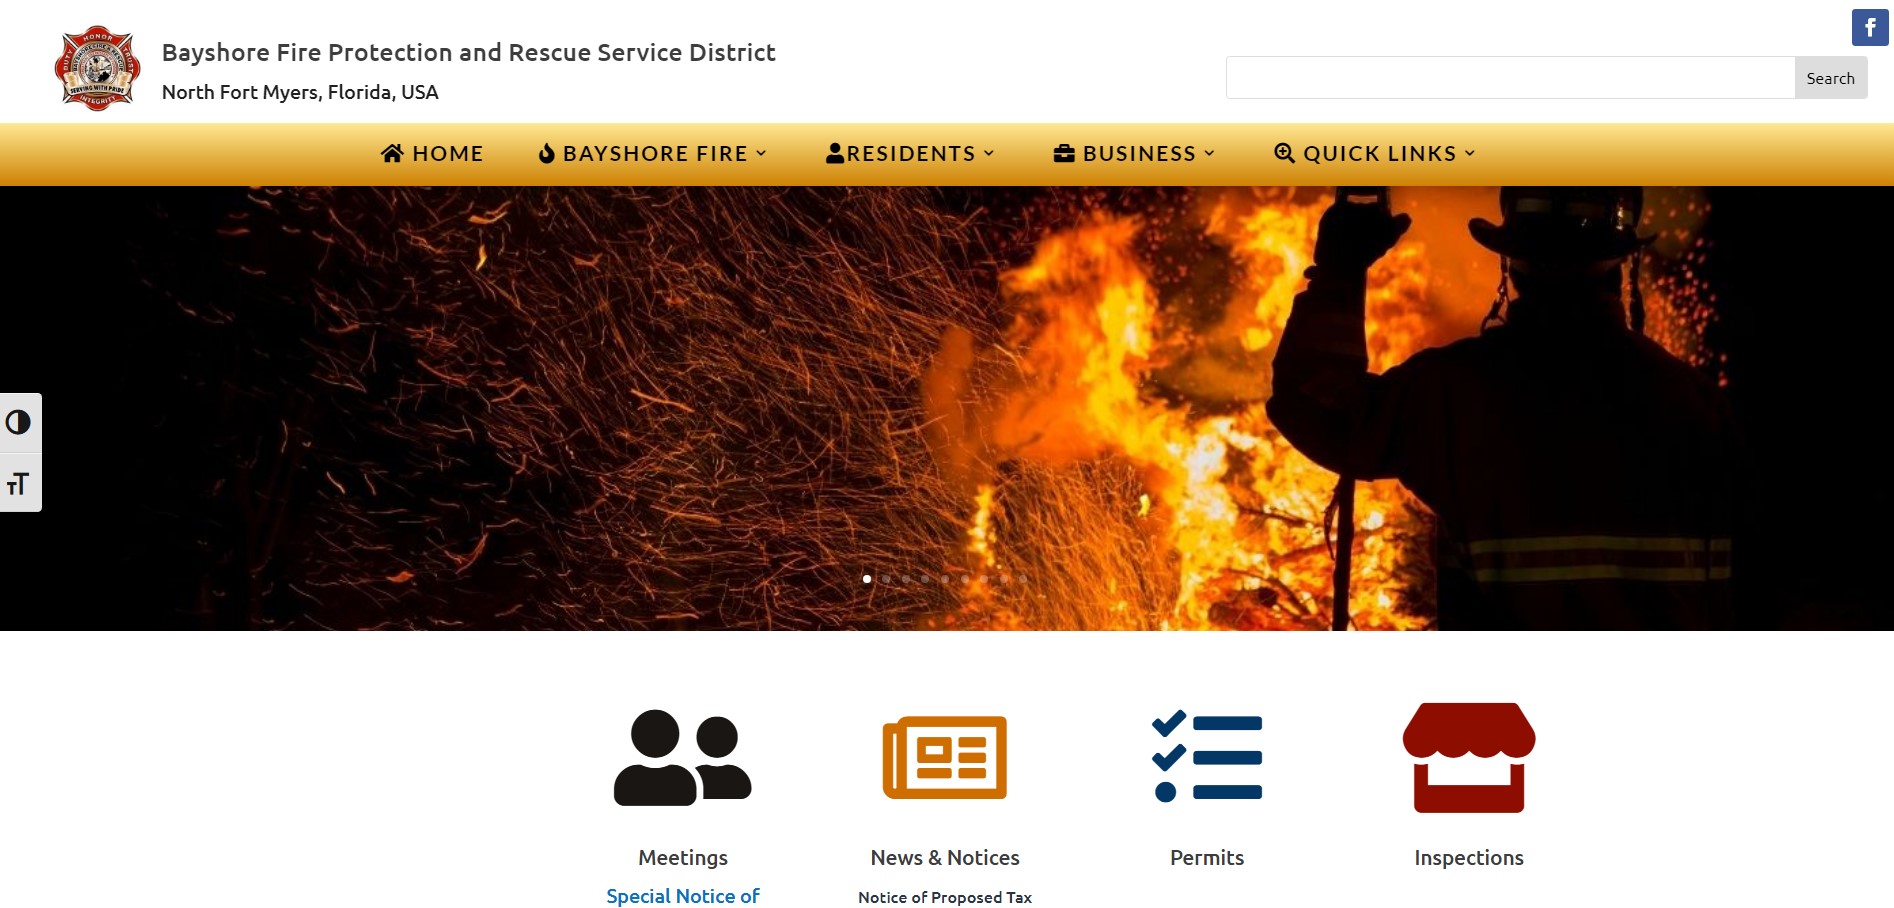The height and width of the screenshot is (908, 1894).
Task: Go to the Home menu item
Action: 447,153
